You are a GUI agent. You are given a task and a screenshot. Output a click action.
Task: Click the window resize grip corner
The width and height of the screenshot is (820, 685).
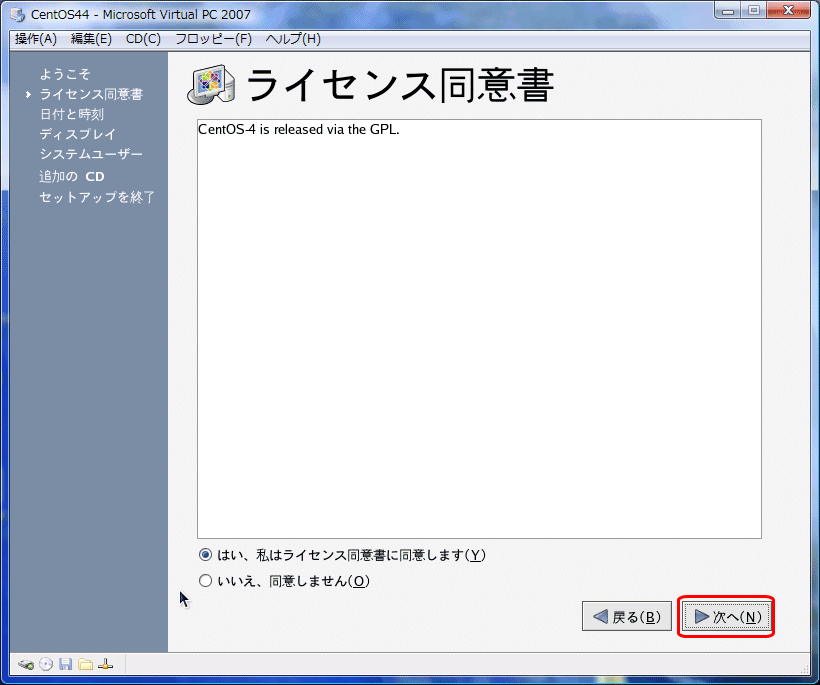tap(805, 669)
